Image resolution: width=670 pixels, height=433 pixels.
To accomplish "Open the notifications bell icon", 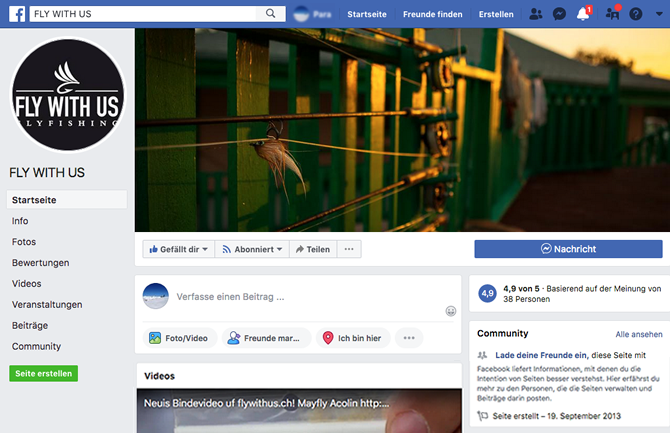I will click(x=583, y=14).
